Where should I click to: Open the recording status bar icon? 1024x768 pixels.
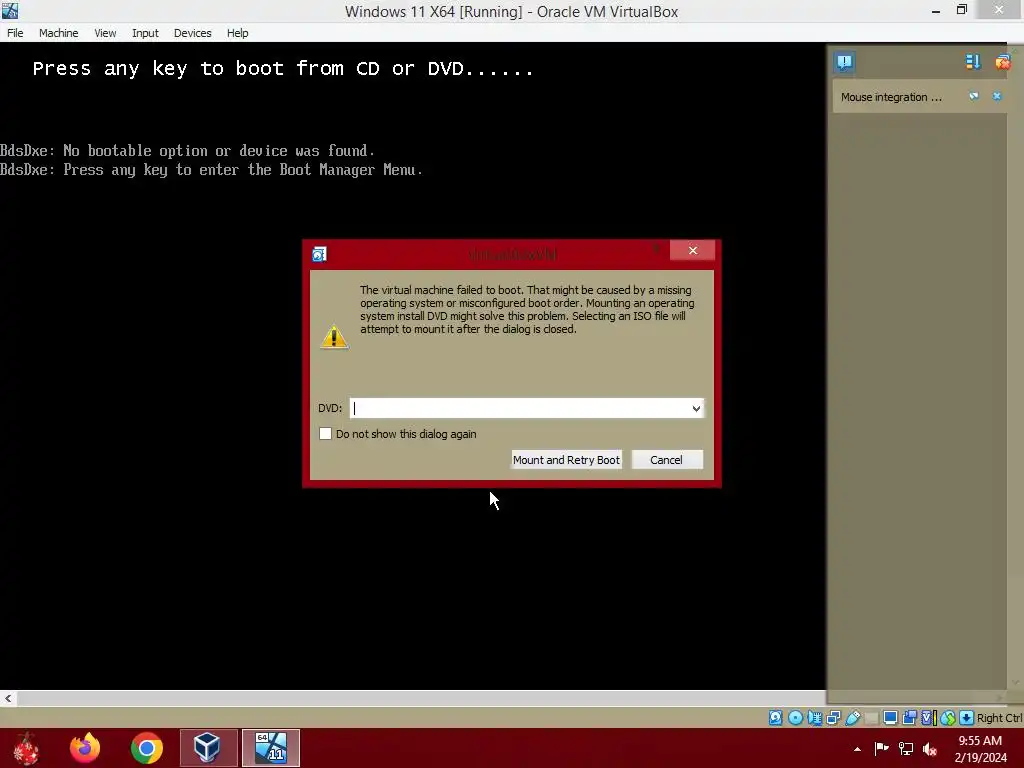point(909,718)
